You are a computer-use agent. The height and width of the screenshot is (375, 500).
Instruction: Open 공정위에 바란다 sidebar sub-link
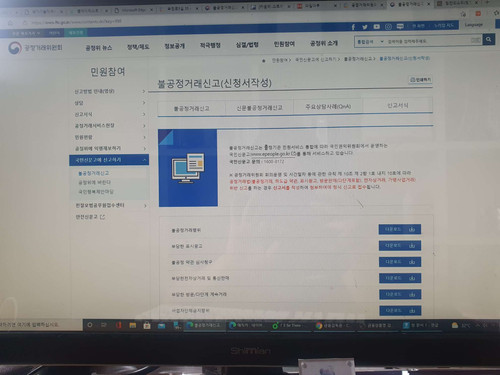[94, 182]
